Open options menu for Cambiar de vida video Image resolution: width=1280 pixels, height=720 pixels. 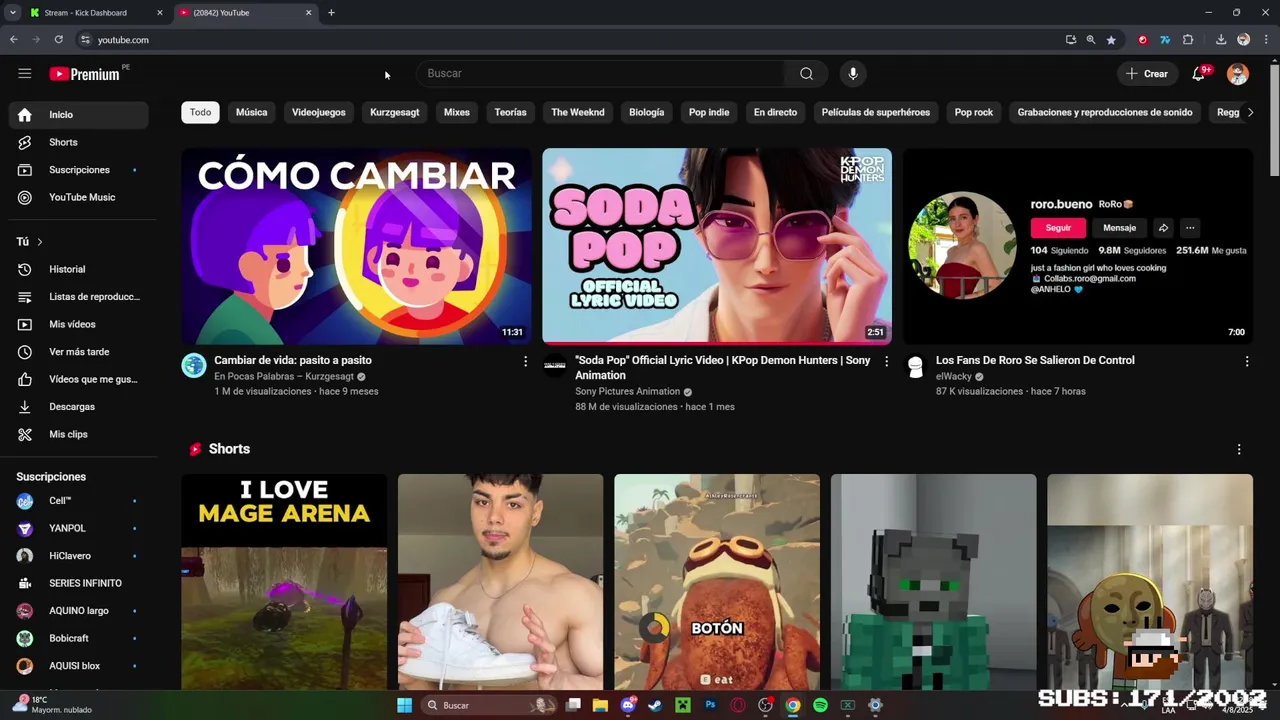point(525,362)
